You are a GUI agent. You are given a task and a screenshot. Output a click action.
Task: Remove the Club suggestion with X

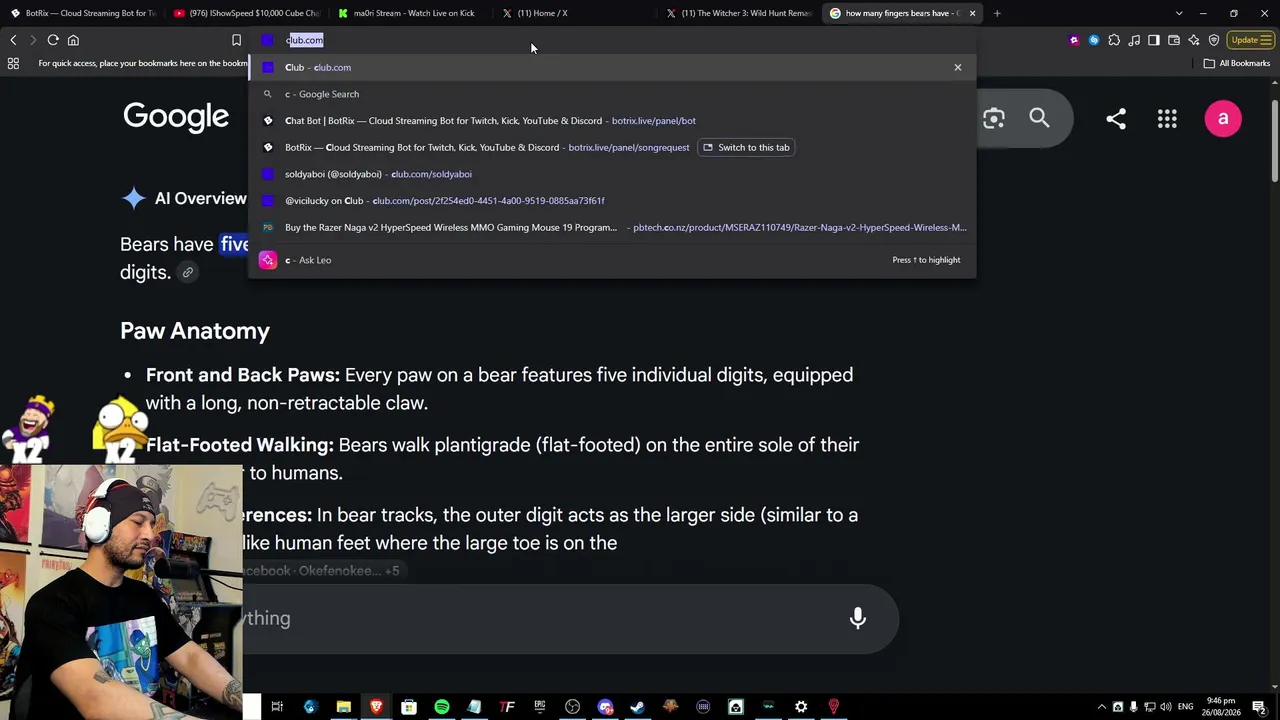[957, 67]
